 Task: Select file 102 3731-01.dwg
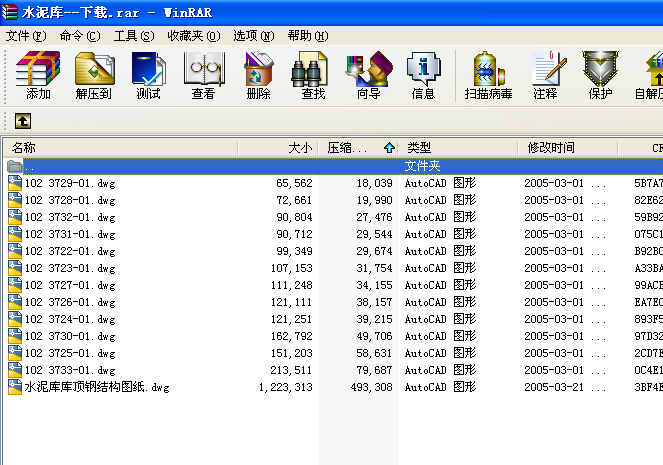tap(70, 234)
